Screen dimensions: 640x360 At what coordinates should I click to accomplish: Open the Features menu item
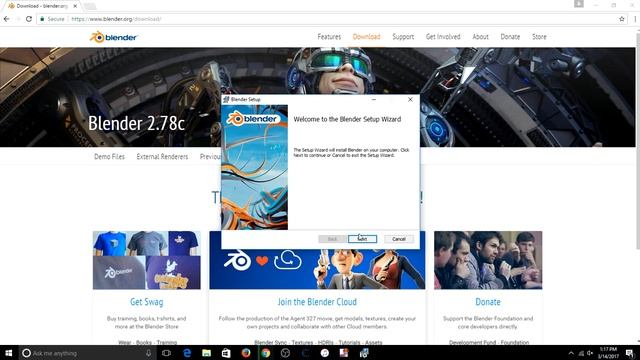pos(329,37)
